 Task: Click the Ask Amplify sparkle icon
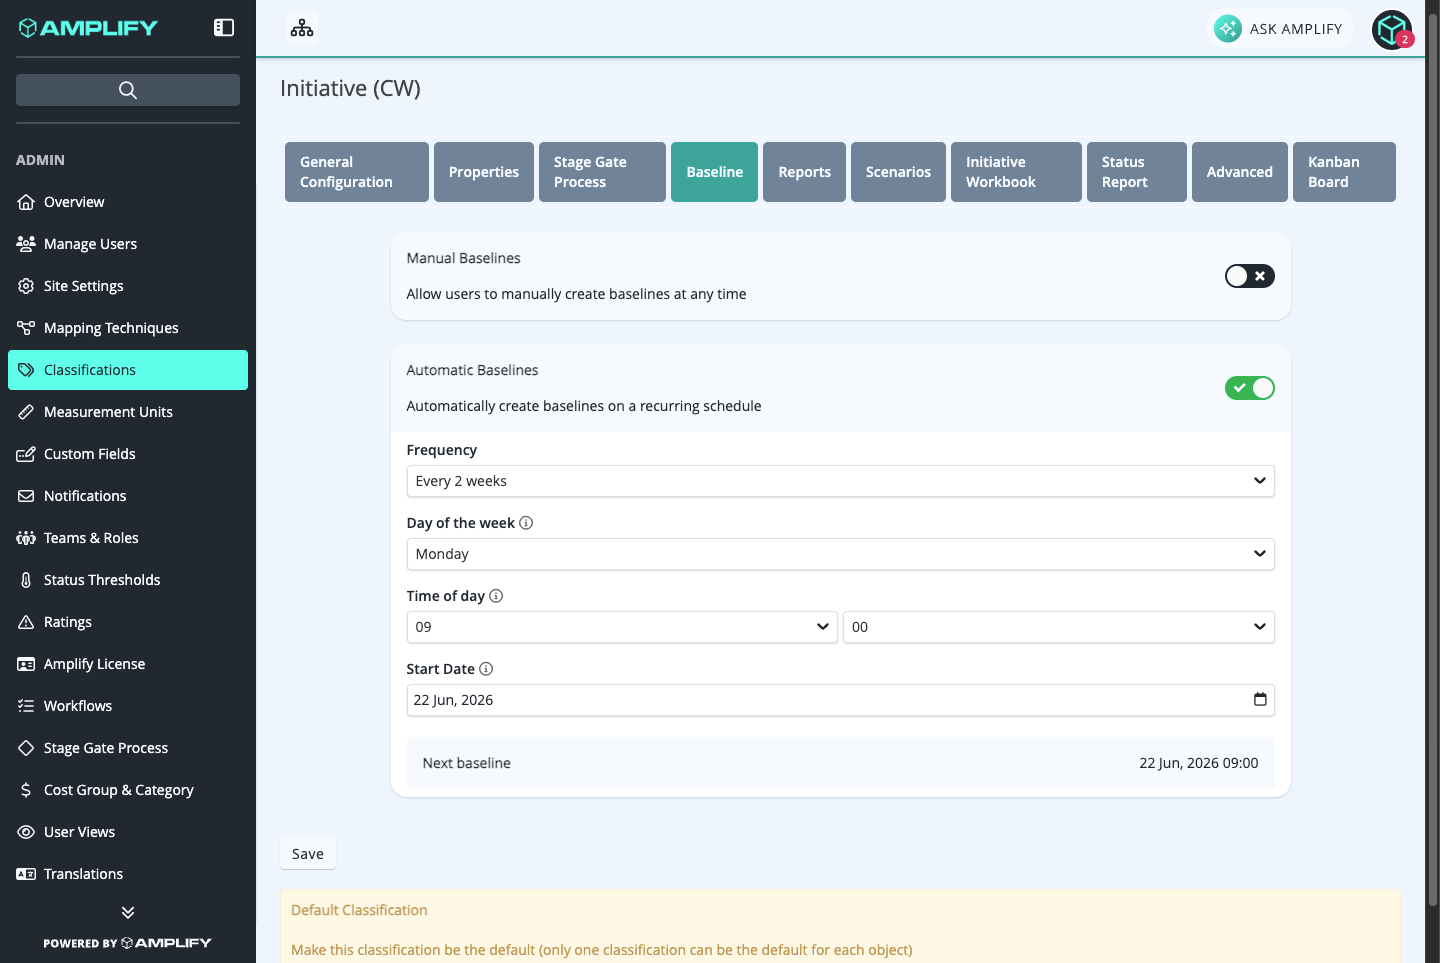tap(1228, 29)
